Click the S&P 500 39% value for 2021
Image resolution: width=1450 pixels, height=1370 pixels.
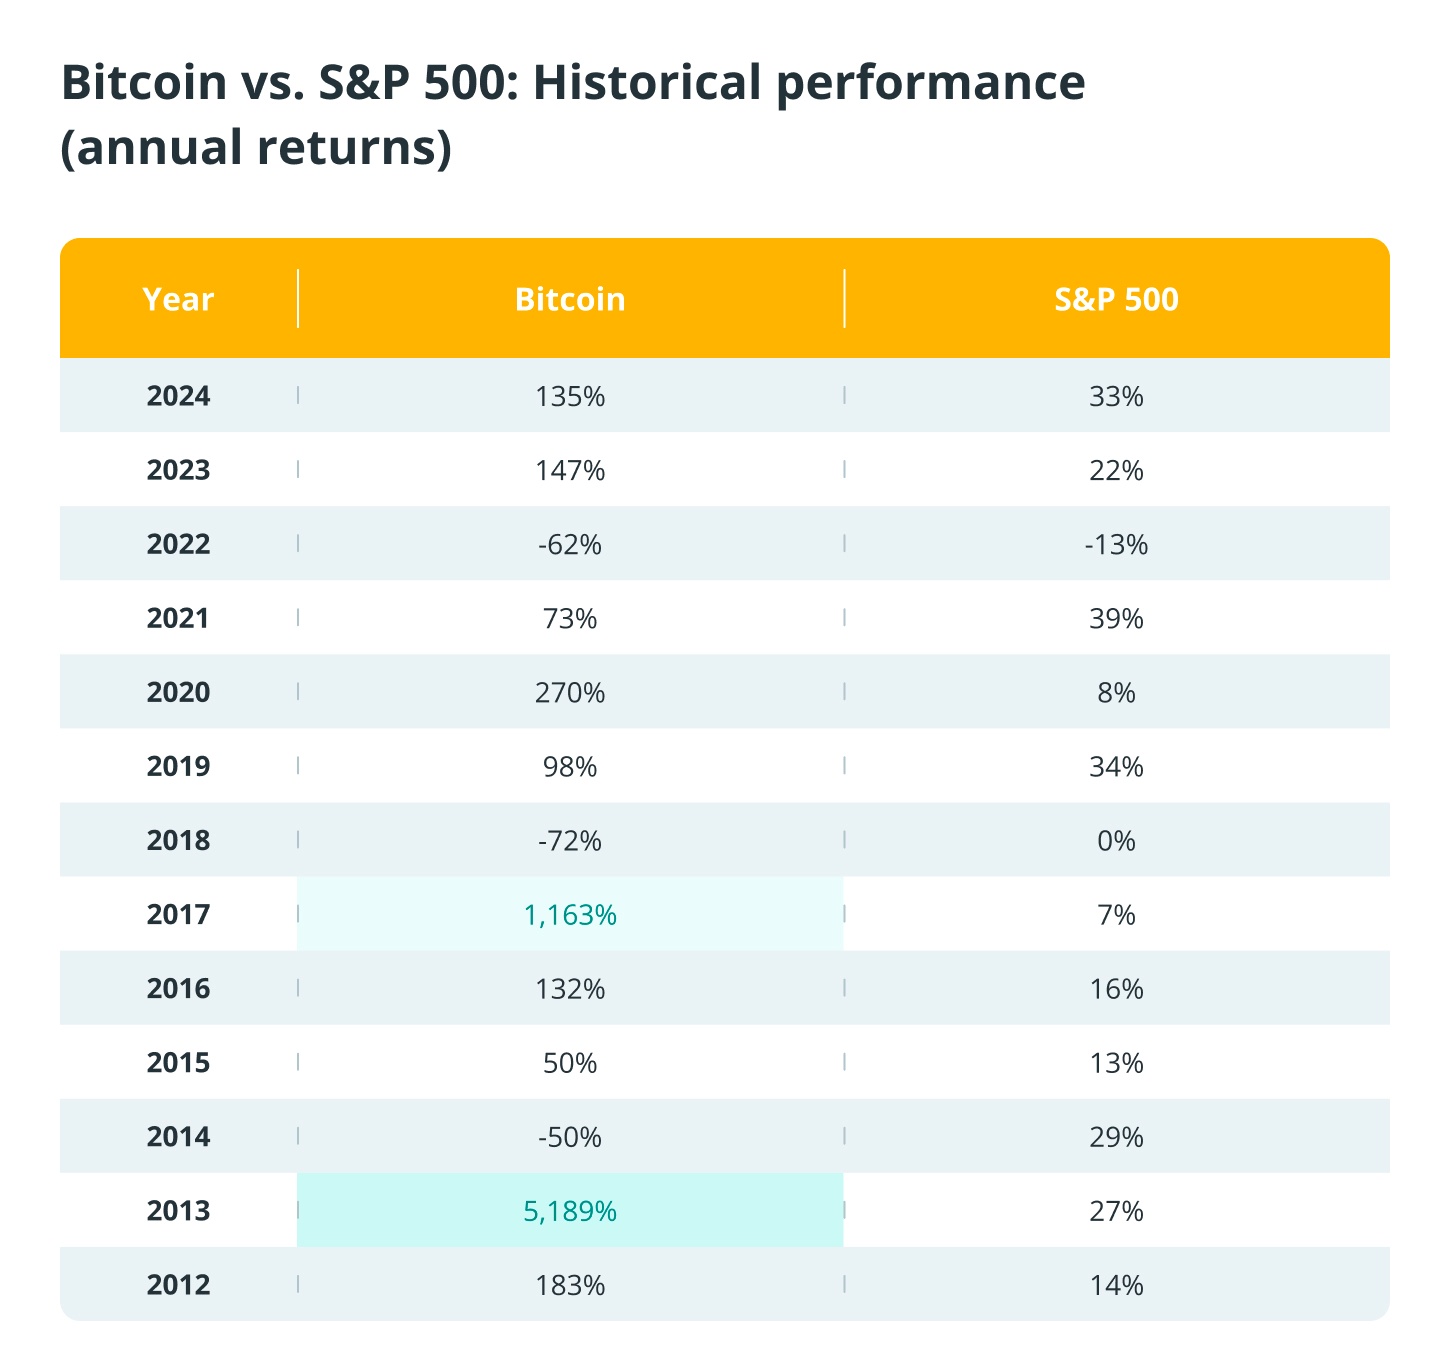coord(1116,619)
